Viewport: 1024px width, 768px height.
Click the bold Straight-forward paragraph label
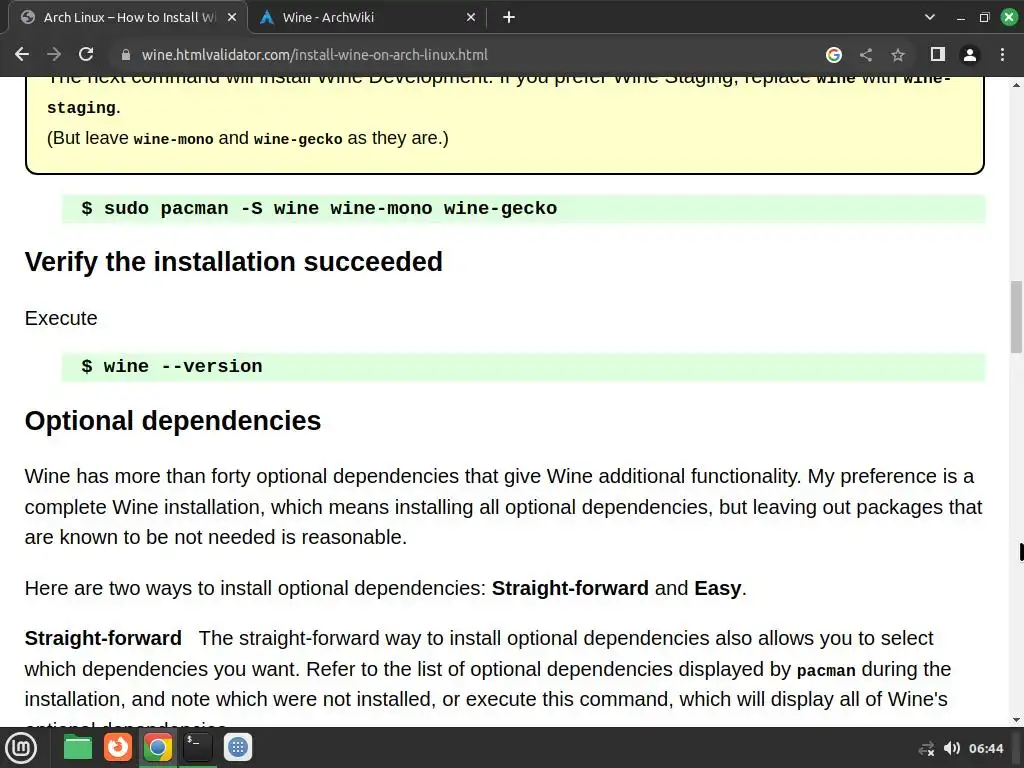(103, 638)
